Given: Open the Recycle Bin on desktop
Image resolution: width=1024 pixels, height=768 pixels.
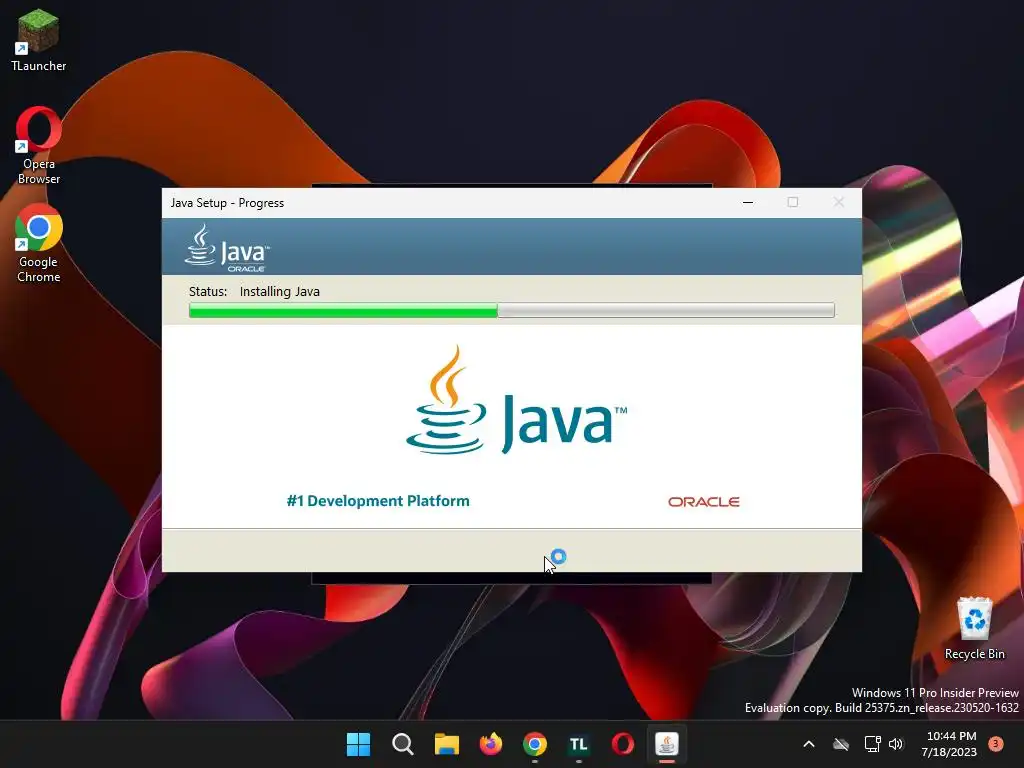Looking at the screenshot, I should point(974,628).
